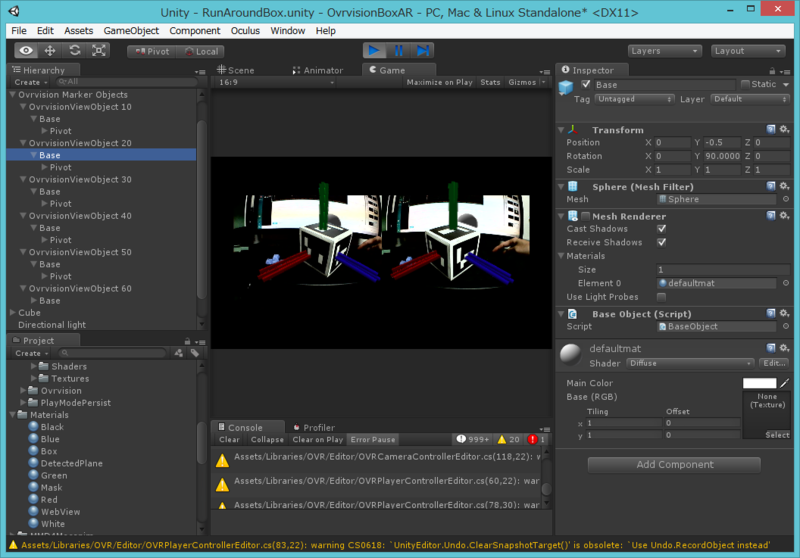Switch to the Animator tab
The height and width of the screenshot is (558, 800).
318,70
